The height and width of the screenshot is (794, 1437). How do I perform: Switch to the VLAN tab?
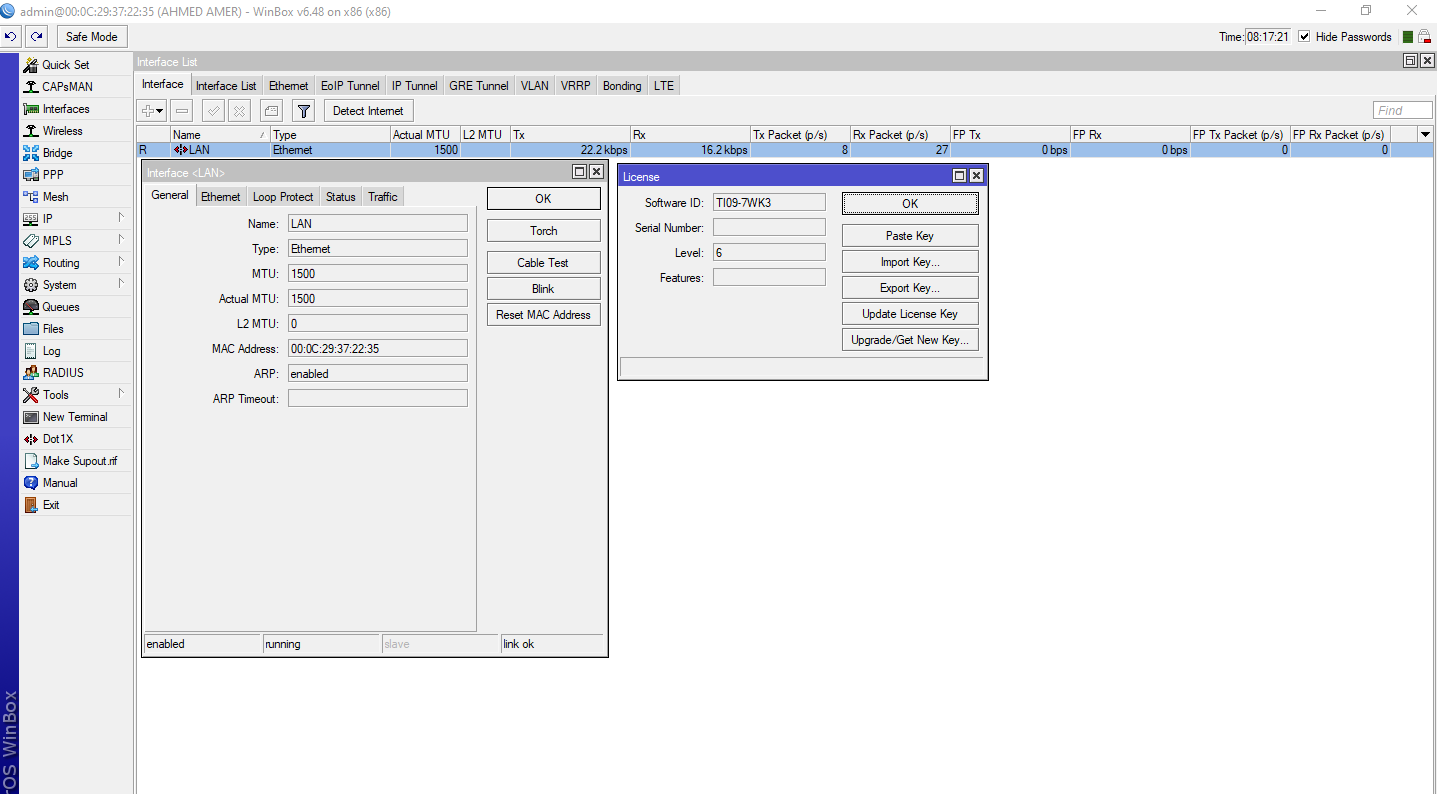pos(534,86)
